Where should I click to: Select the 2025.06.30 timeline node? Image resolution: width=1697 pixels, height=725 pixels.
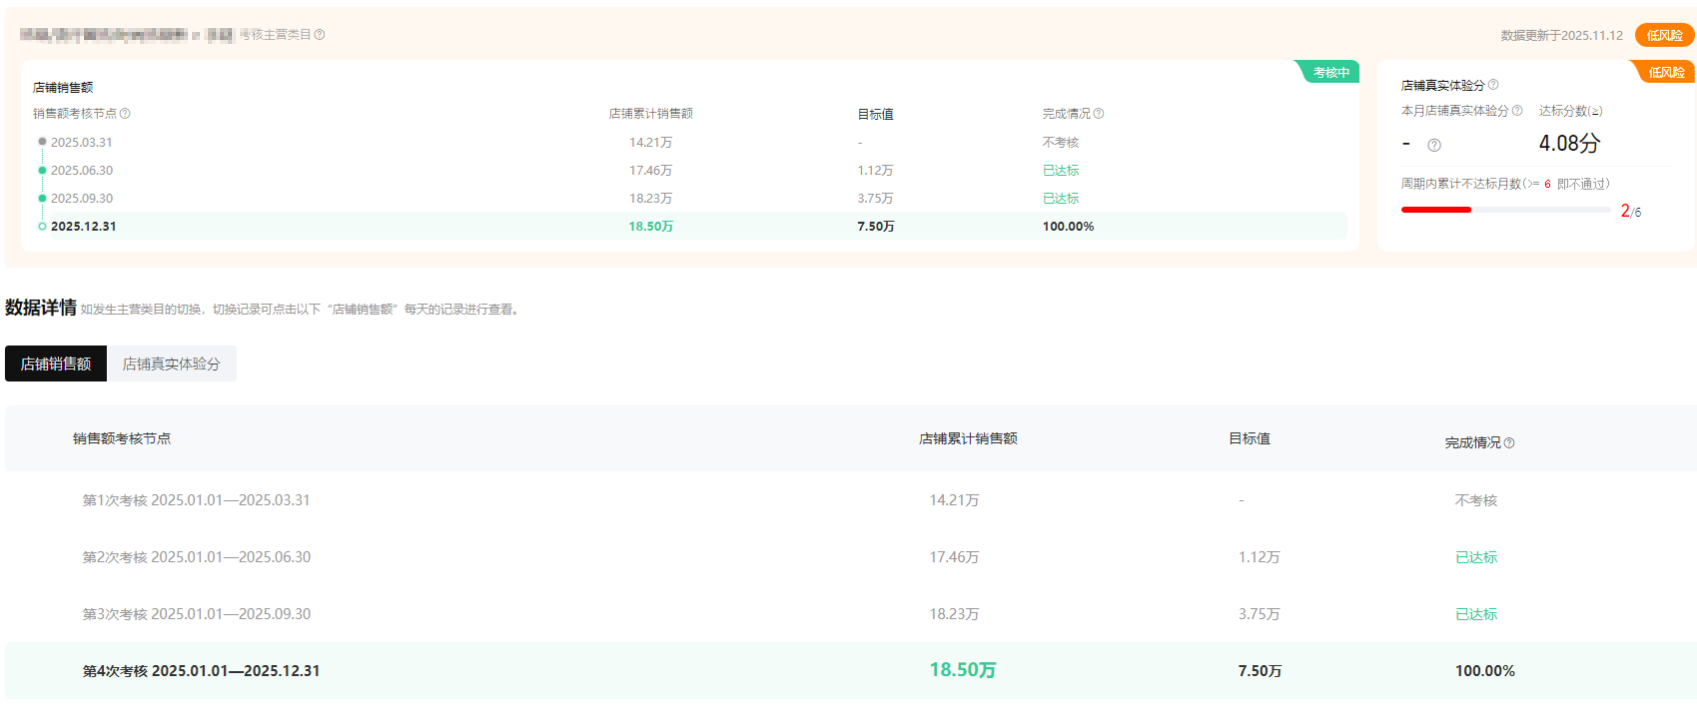[81, 170]
